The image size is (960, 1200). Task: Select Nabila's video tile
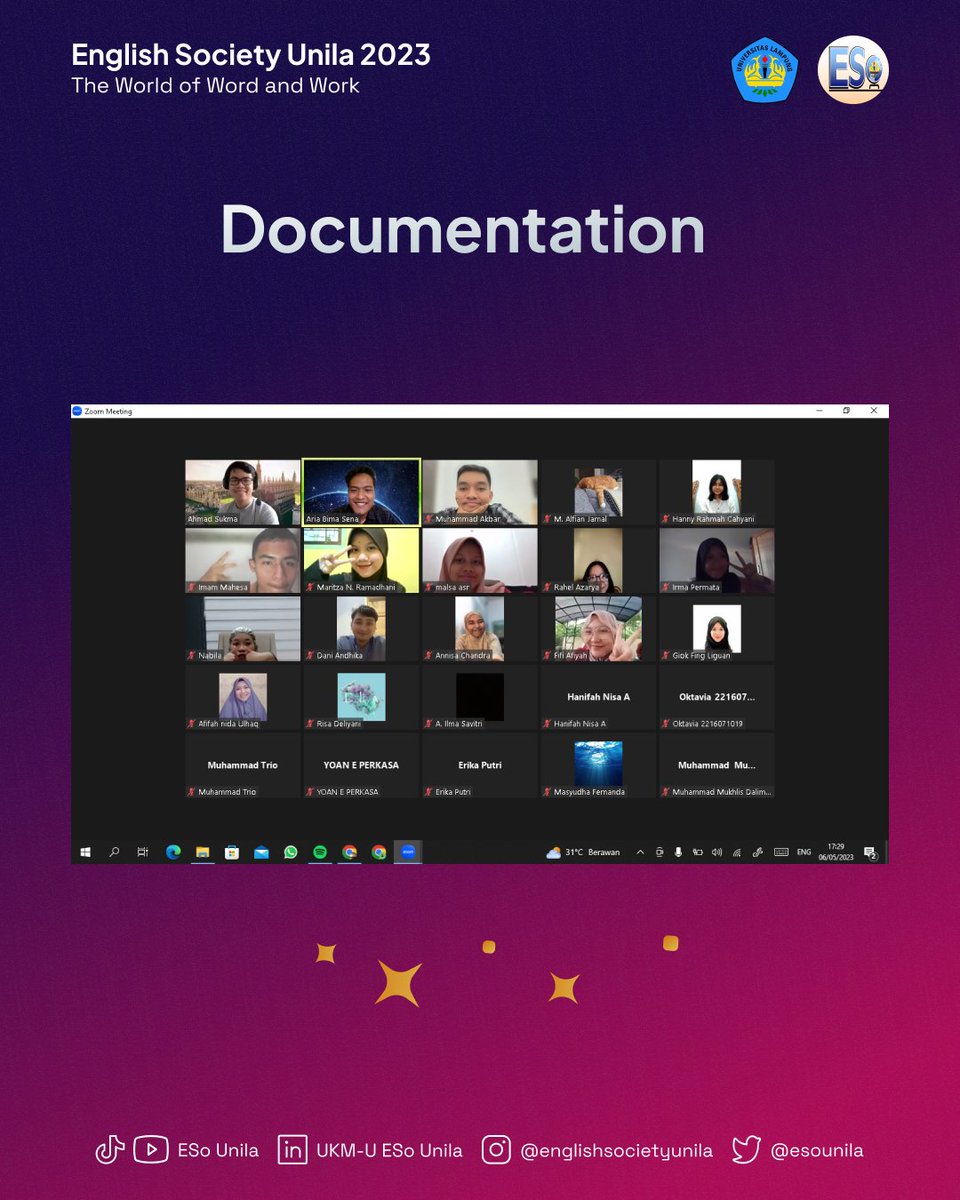coord(243,629)
